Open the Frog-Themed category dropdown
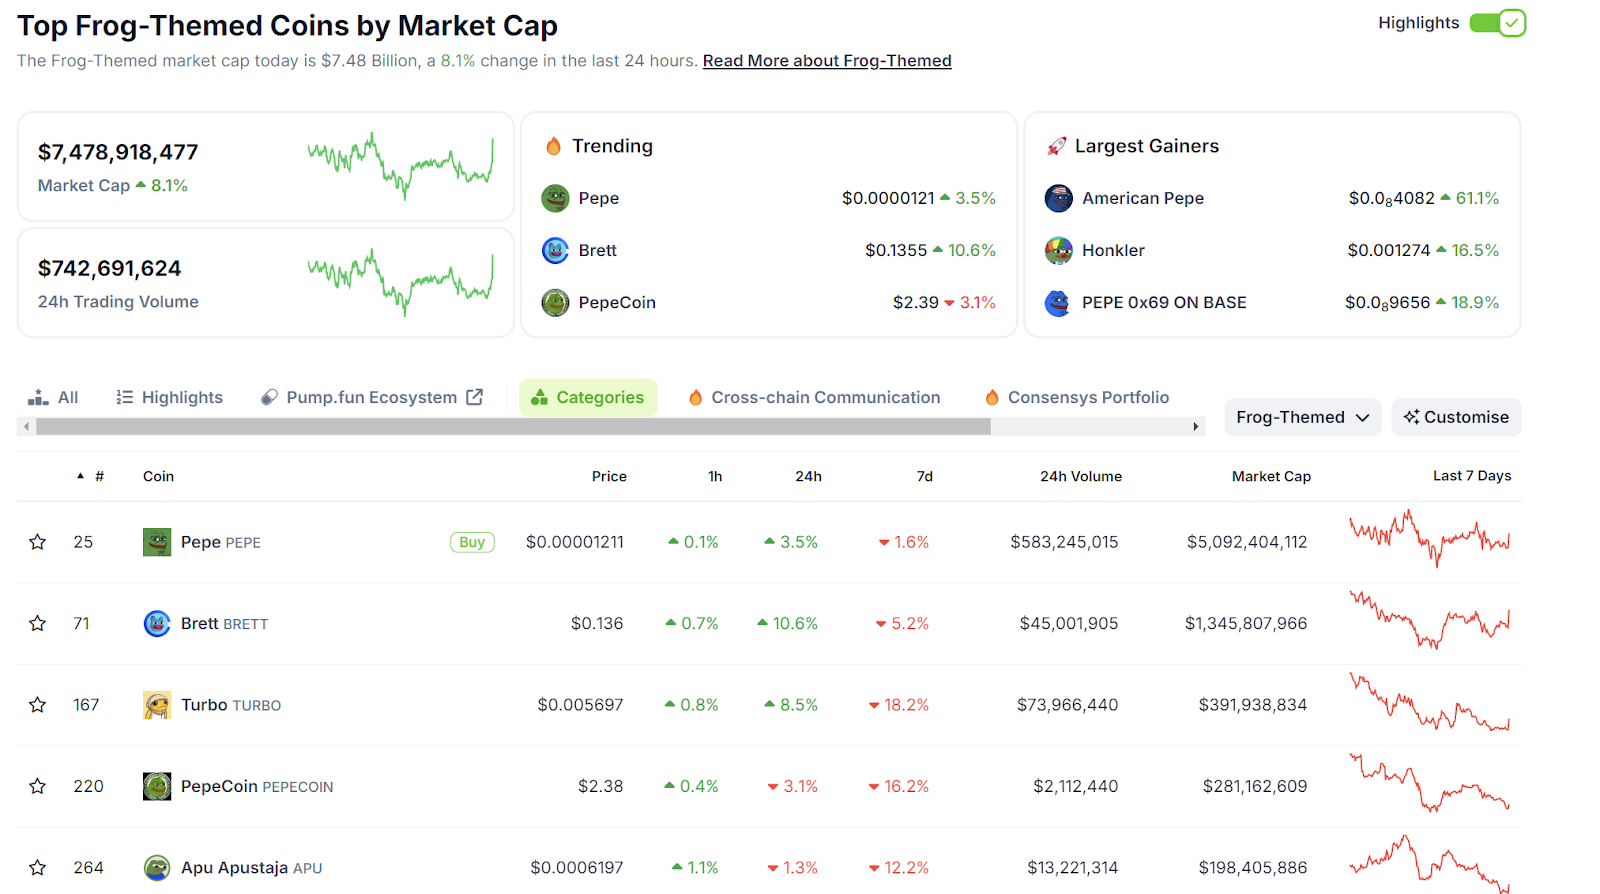 (1303, 417)
